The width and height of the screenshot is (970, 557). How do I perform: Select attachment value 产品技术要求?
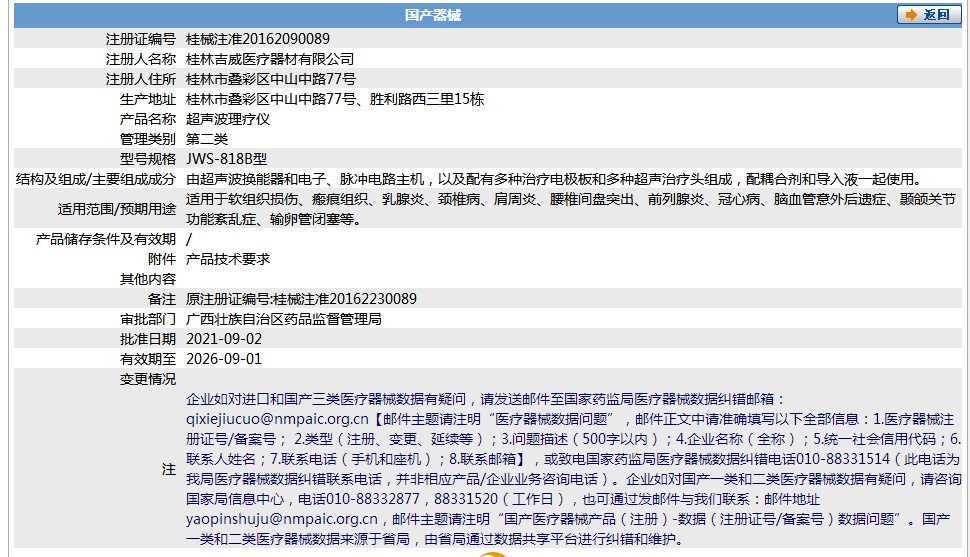click(228, 259)
